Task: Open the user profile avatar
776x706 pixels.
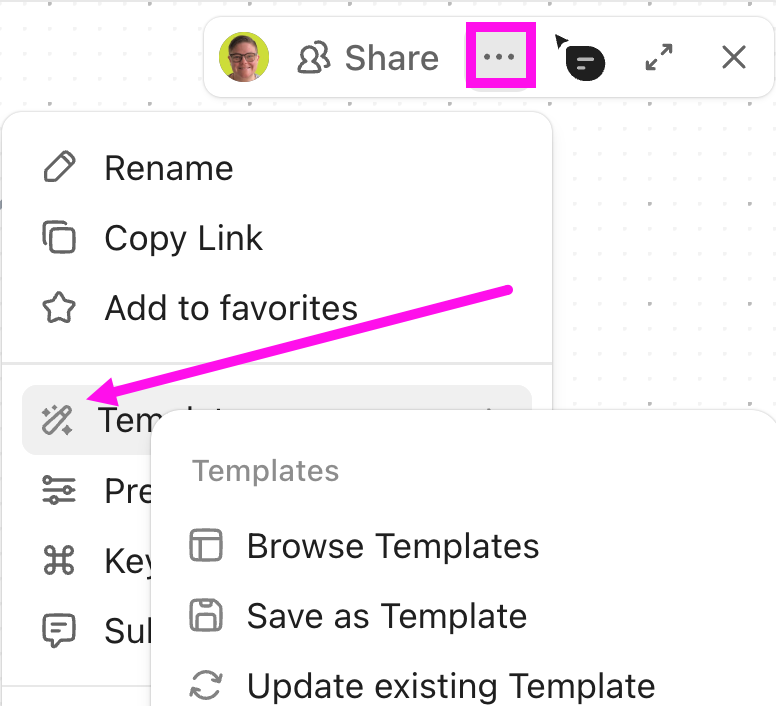Action: (244, 58)
